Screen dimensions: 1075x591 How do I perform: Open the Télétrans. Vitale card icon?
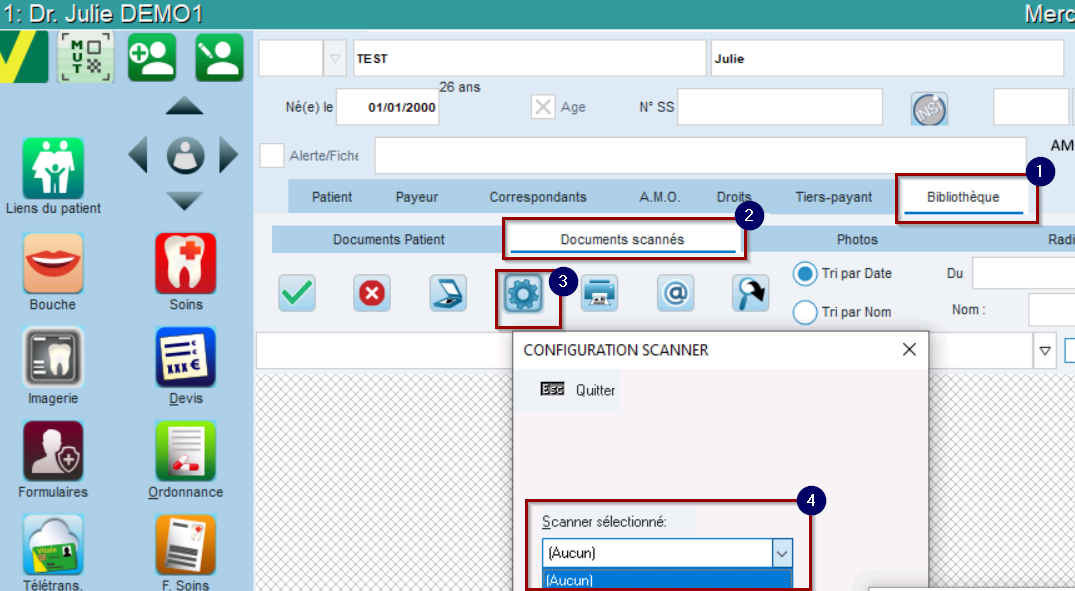[x=53, y=544]
